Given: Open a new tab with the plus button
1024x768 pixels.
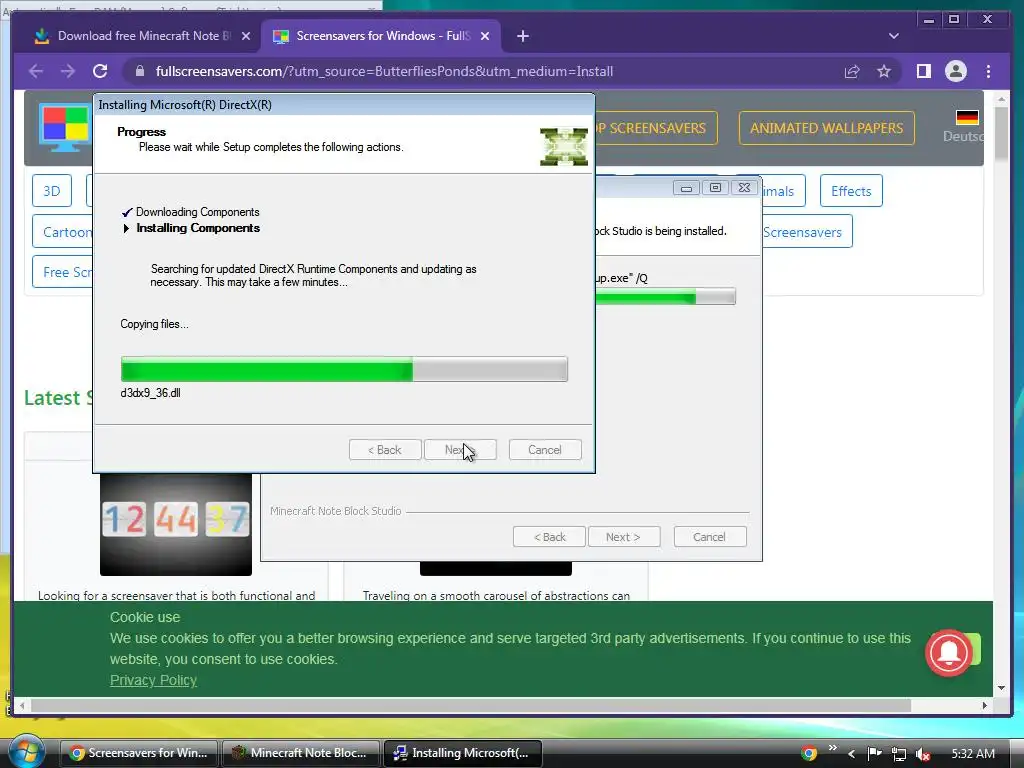Looking at the screenshot, I should pyautogui.click(x=522, y=36).
